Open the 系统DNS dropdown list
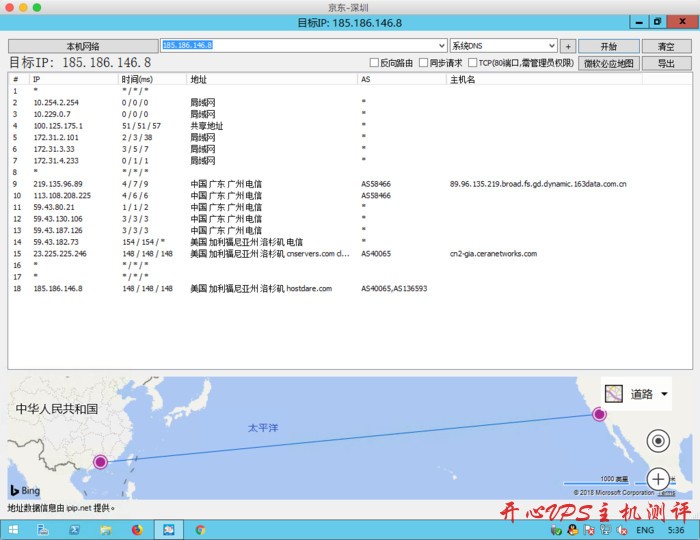The height and width of the screenshot is (540, 700). coord(551,46)
